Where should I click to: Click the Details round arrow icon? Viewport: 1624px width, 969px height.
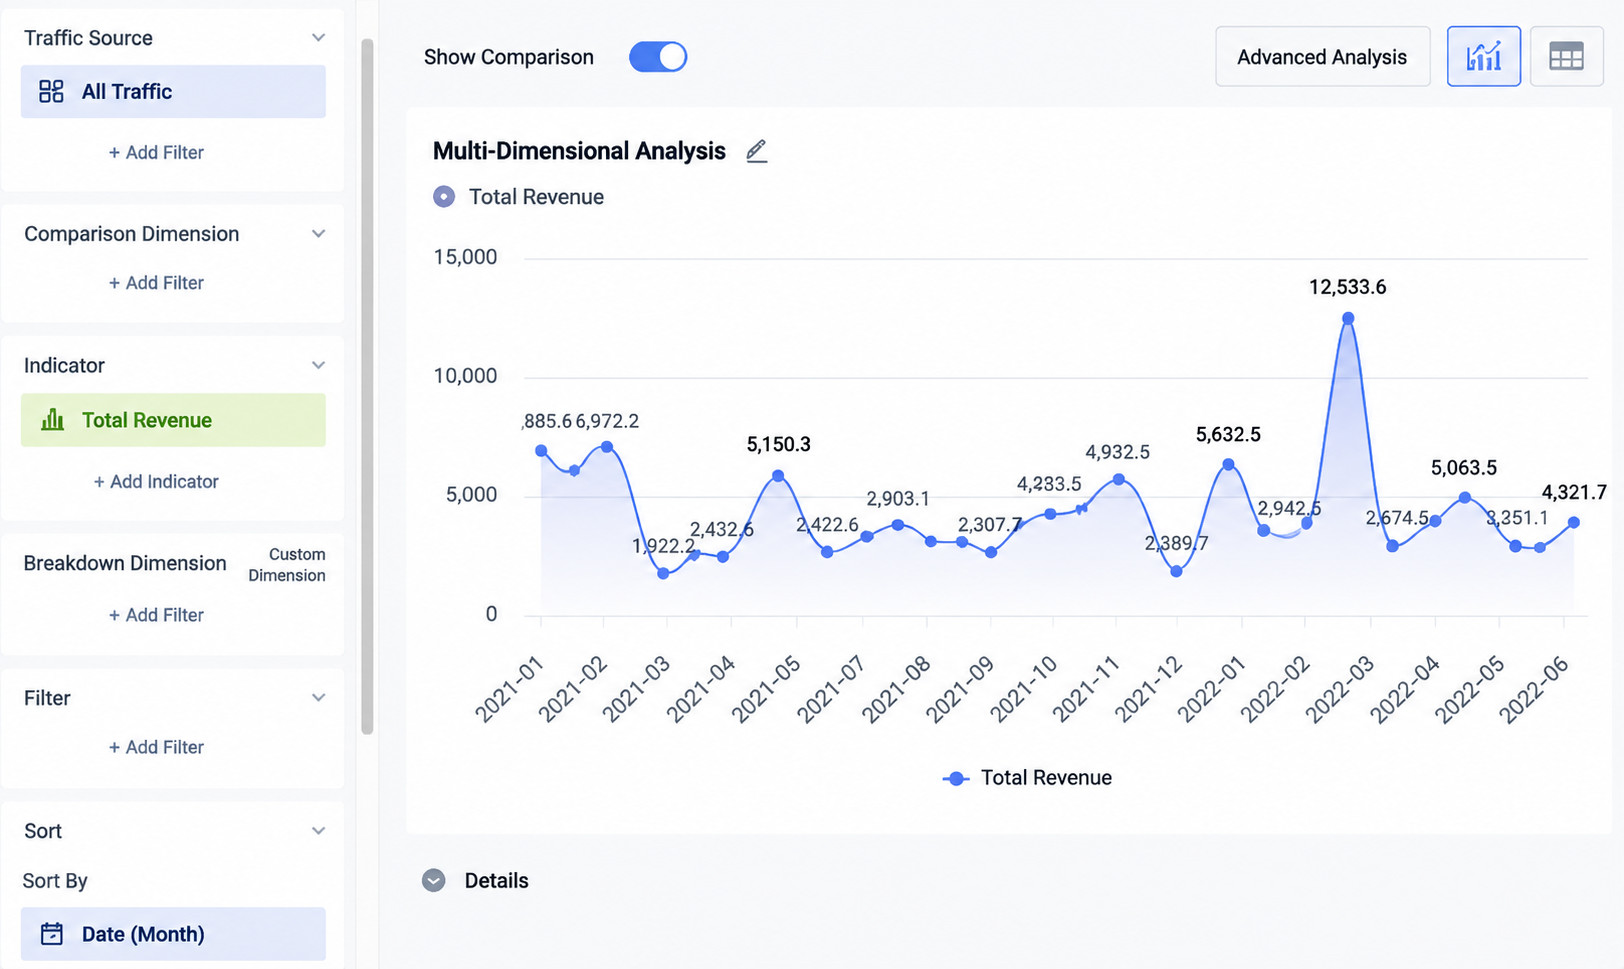(x=433, y=880)
